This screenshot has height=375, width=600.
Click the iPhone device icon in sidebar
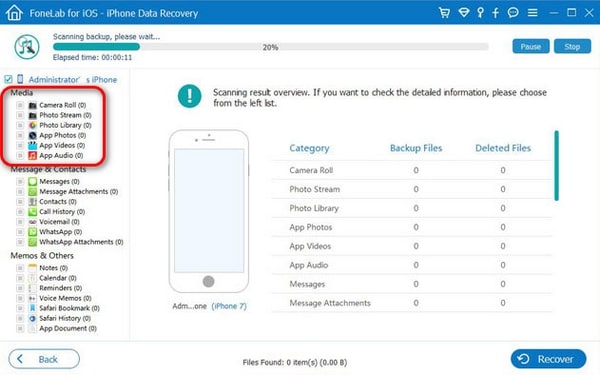click(x=20, y=79)
